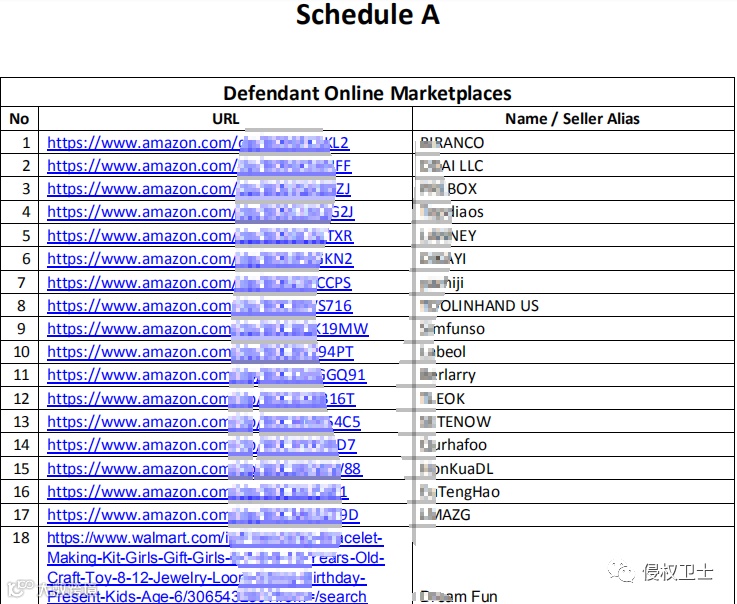
Task: Select the seller name OLINHAND US
Action: coord(479,306)
